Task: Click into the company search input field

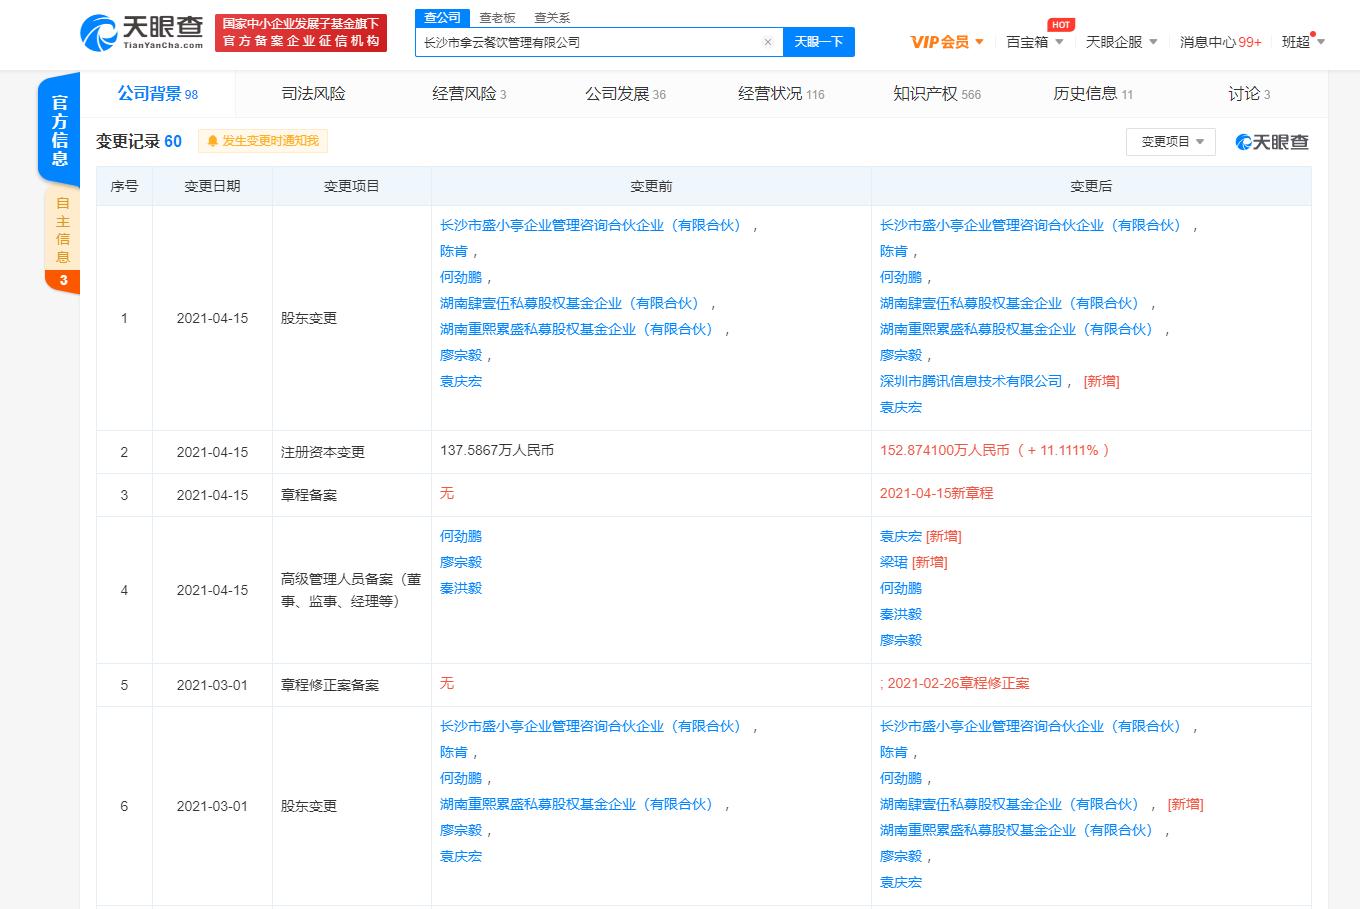Action: point(590,42)
